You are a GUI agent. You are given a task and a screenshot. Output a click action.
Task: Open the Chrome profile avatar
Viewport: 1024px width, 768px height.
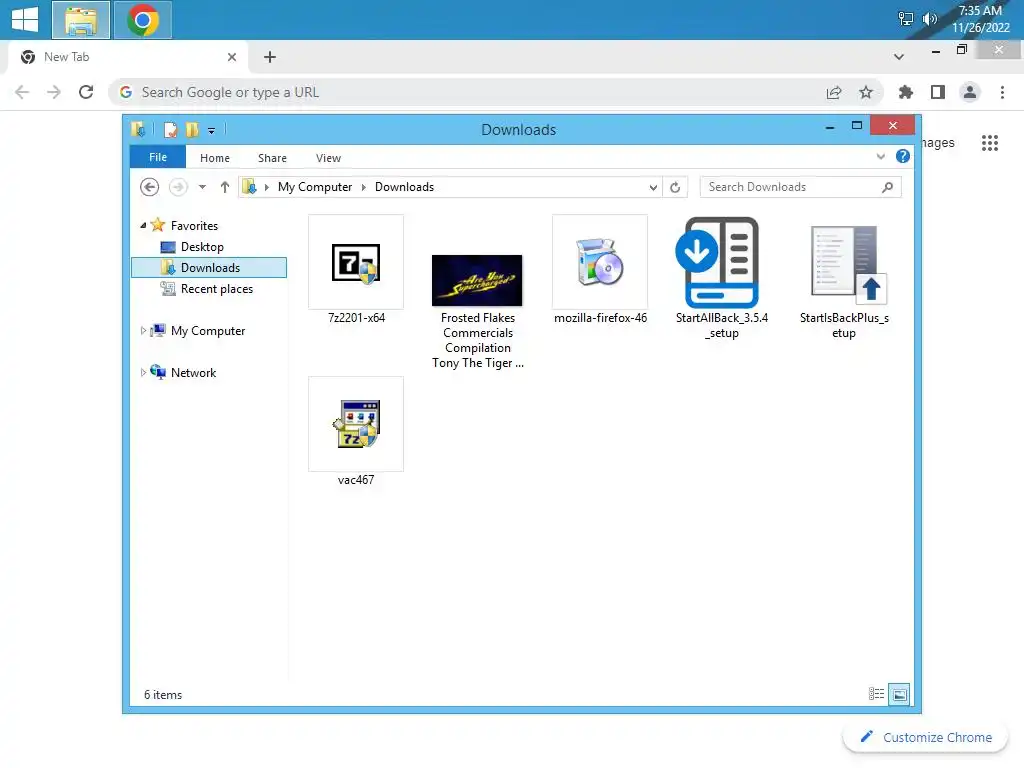coord(970,92)
